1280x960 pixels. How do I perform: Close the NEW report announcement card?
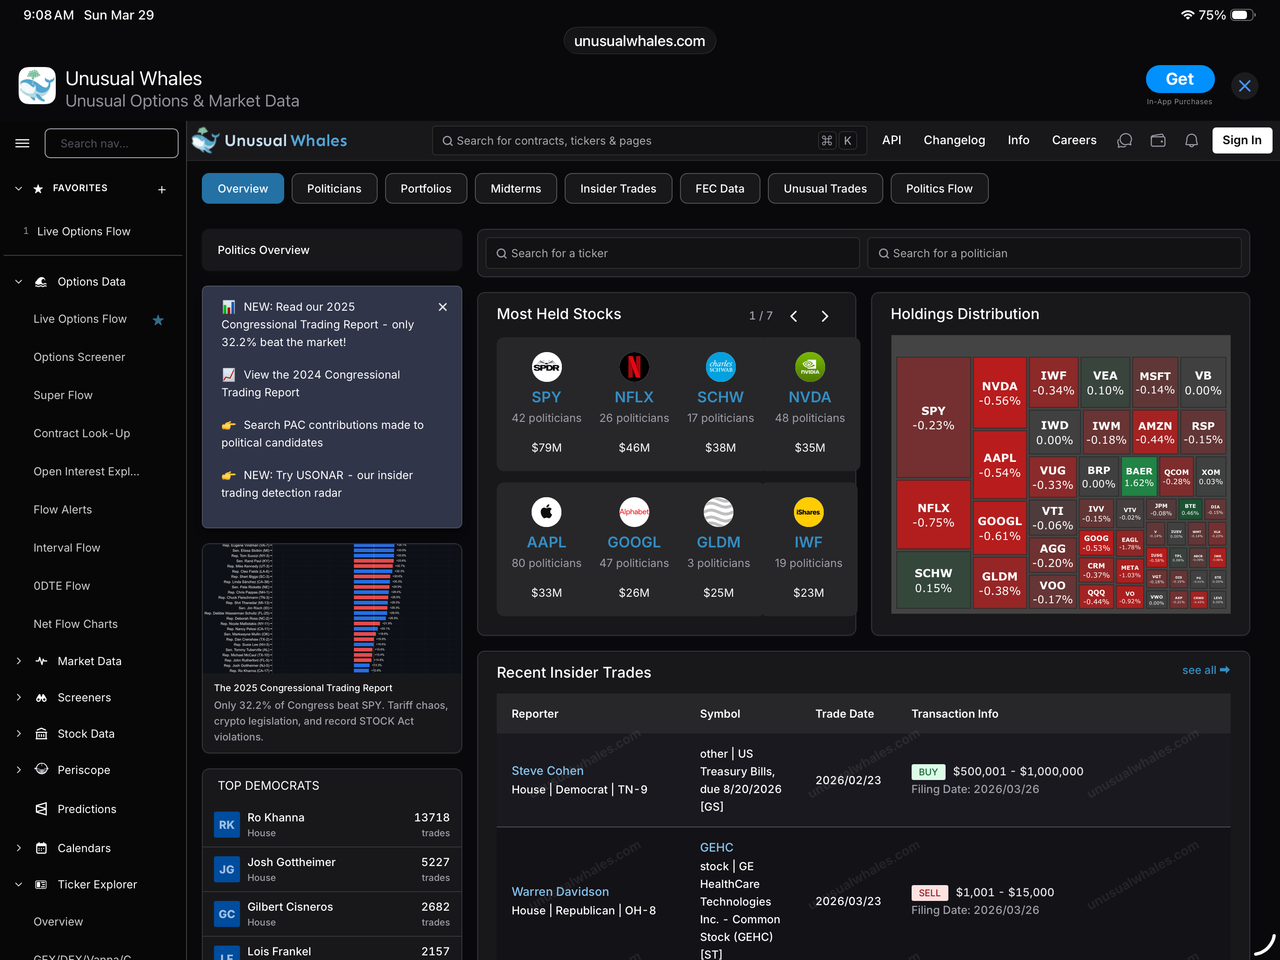click(x=443, y=307)
